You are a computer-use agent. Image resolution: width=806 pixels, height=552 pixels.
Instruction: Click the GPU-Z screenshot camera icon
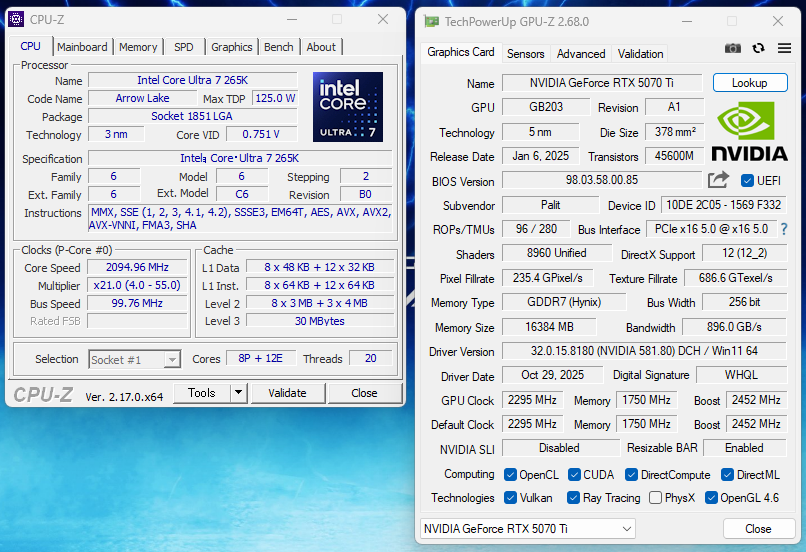pos(733,48)
